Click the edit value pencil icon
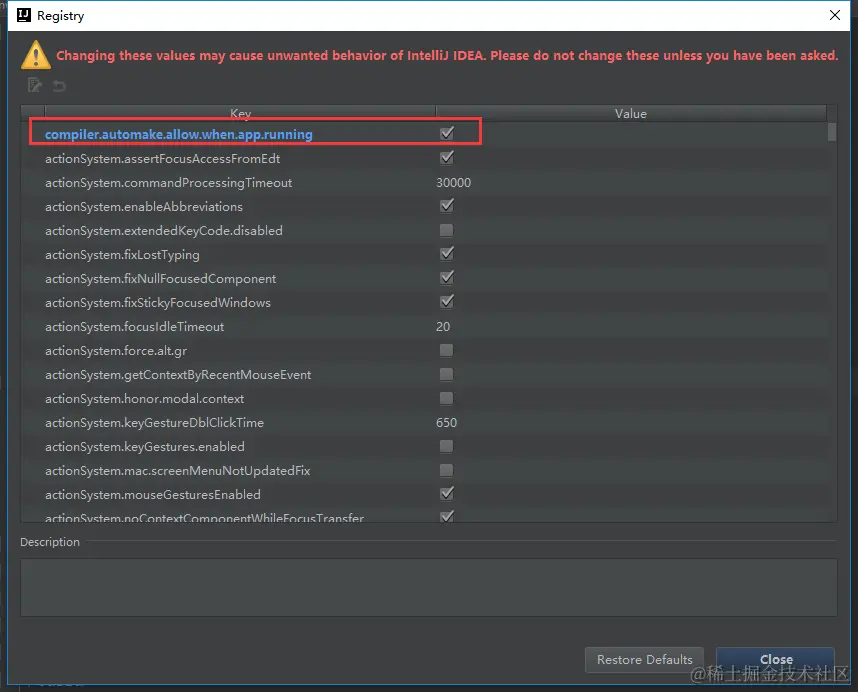858x692 pixels. click(x=35, y=85)
